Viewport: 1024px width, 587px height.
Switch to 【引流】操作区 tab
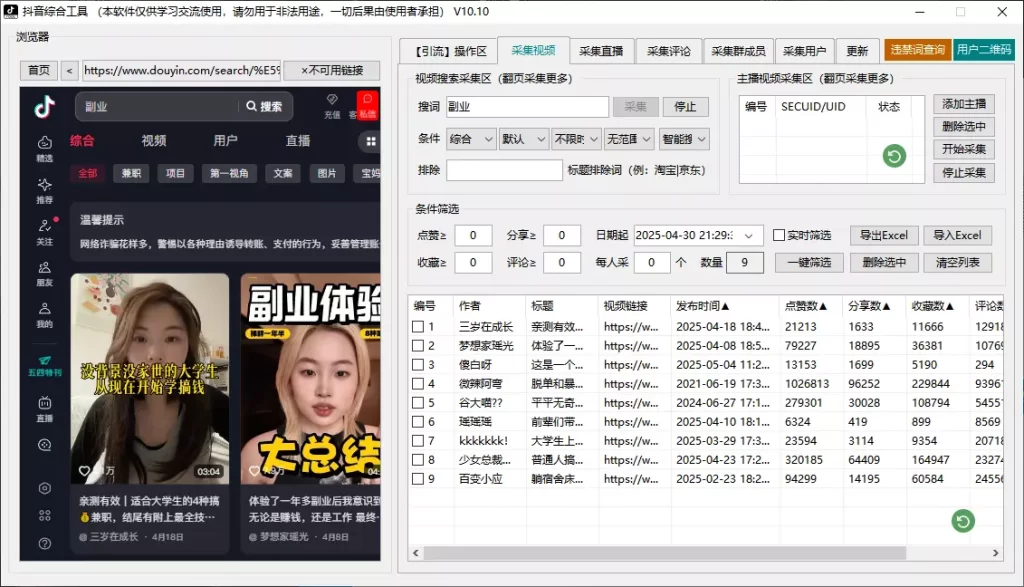click(x=451, y=51)
